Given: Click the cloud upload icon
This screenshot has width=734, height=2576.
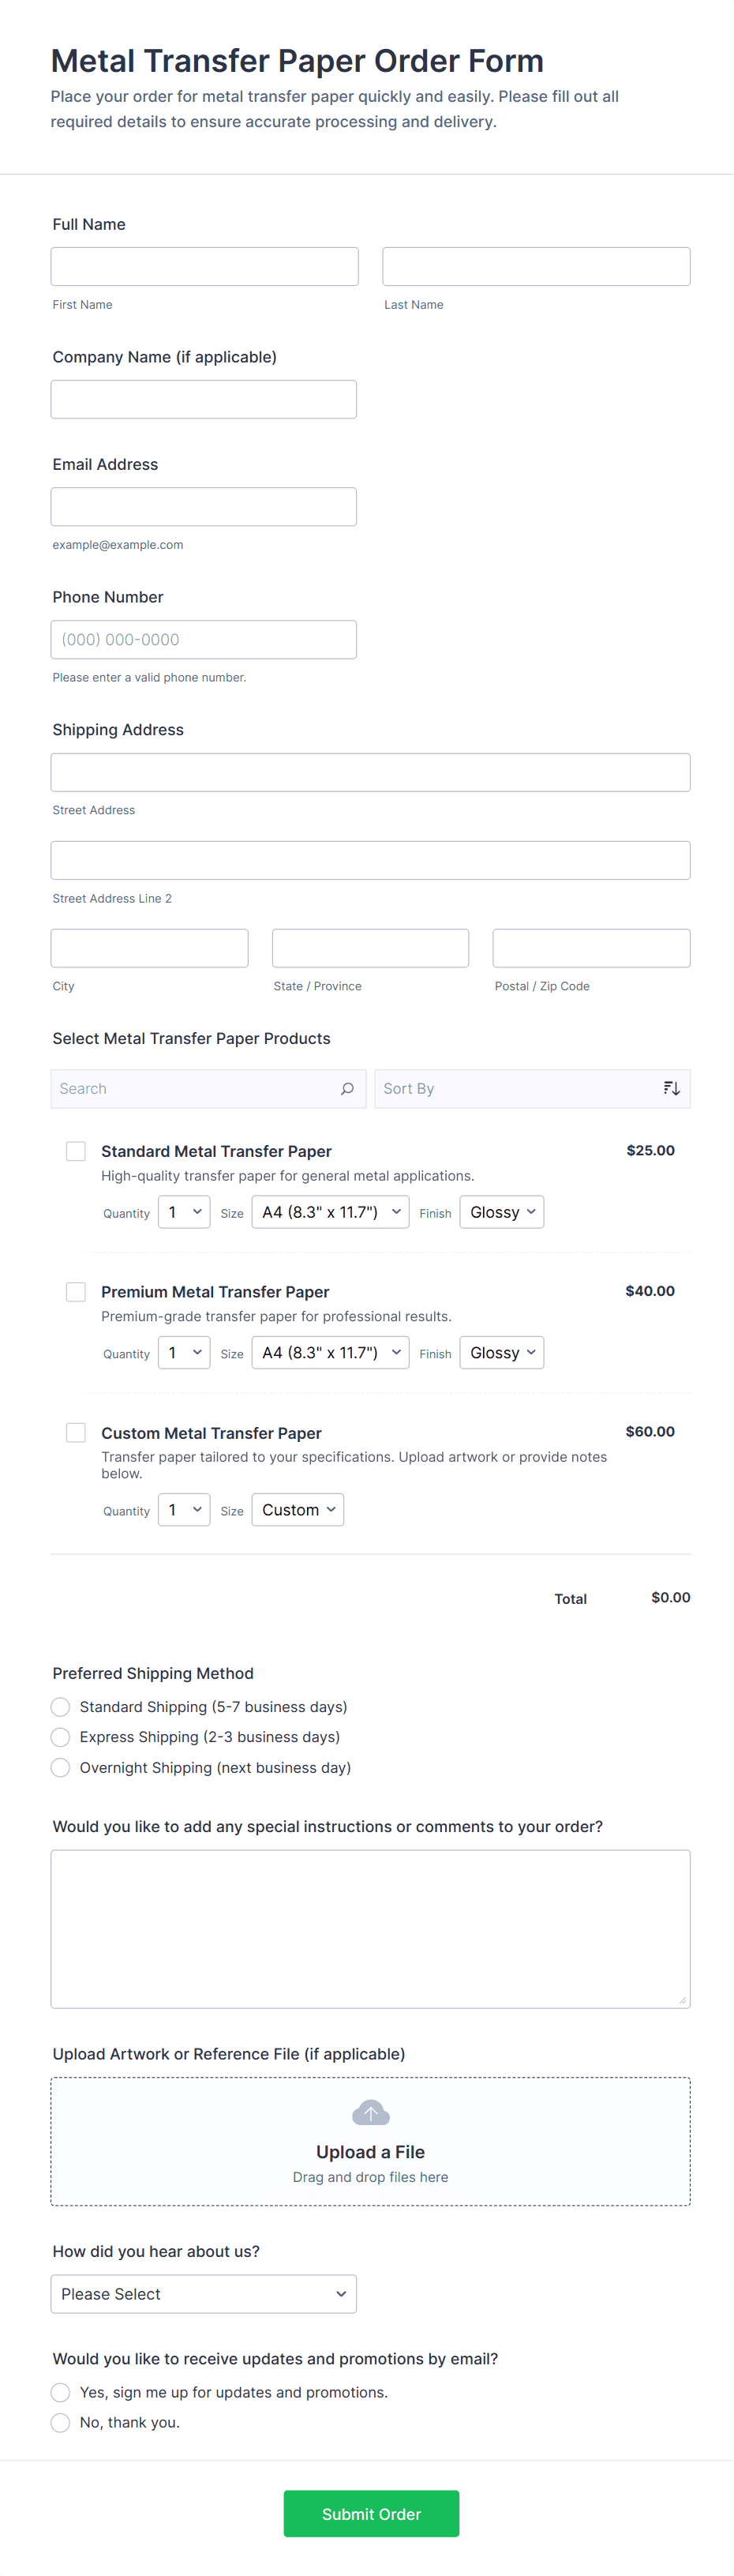Looking at the screenshot, I should click(370, 2113).
